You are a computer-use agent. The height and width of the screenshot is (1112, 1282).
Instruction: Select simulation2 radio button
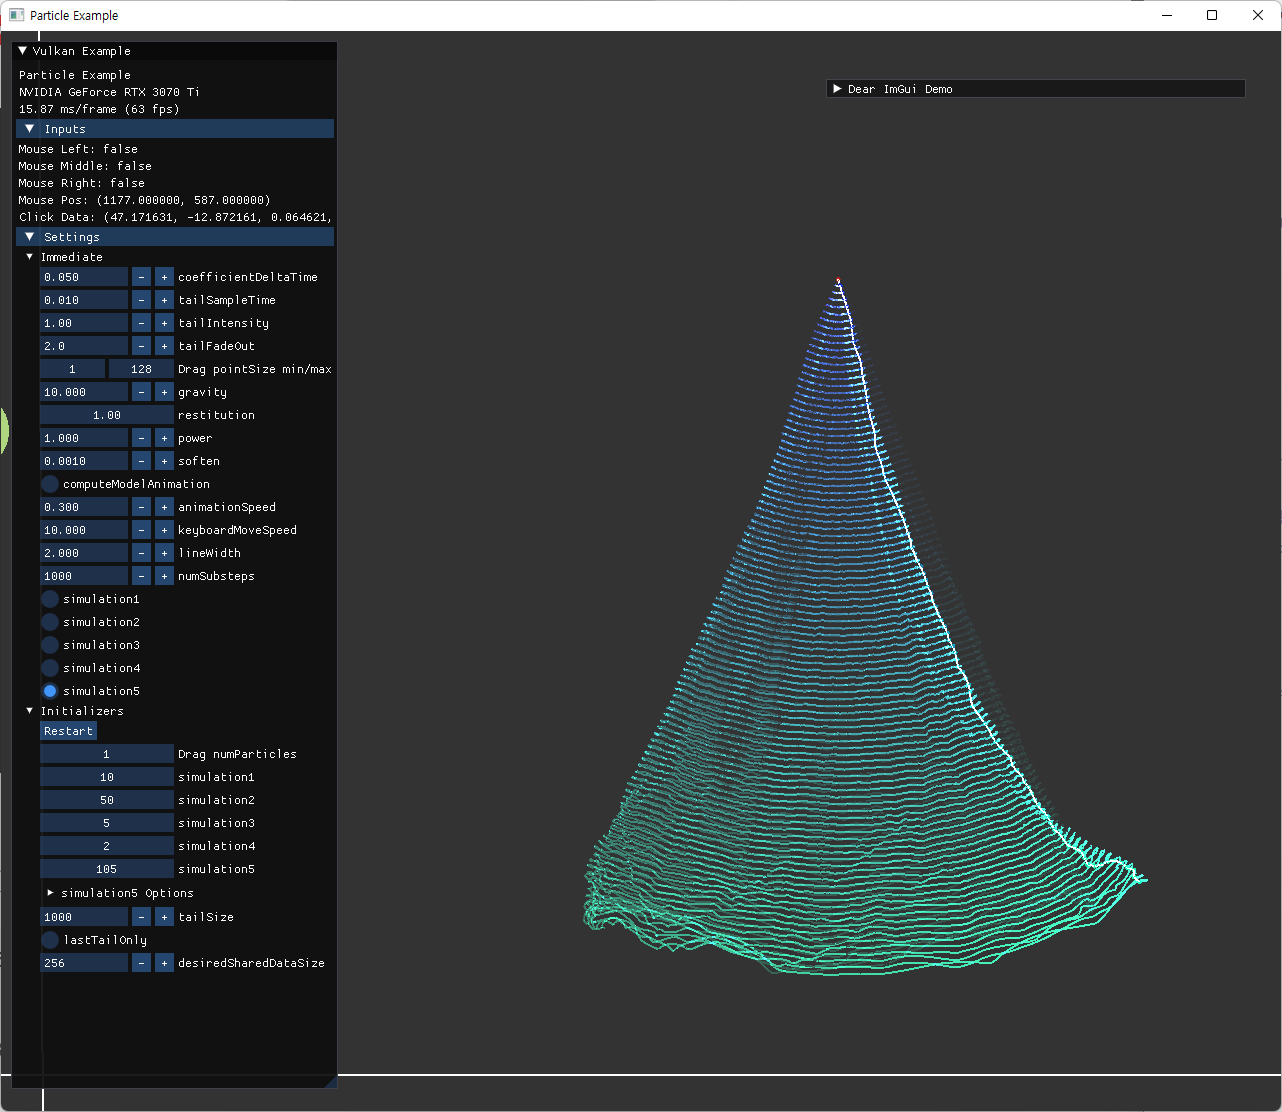tap(50, 622)
